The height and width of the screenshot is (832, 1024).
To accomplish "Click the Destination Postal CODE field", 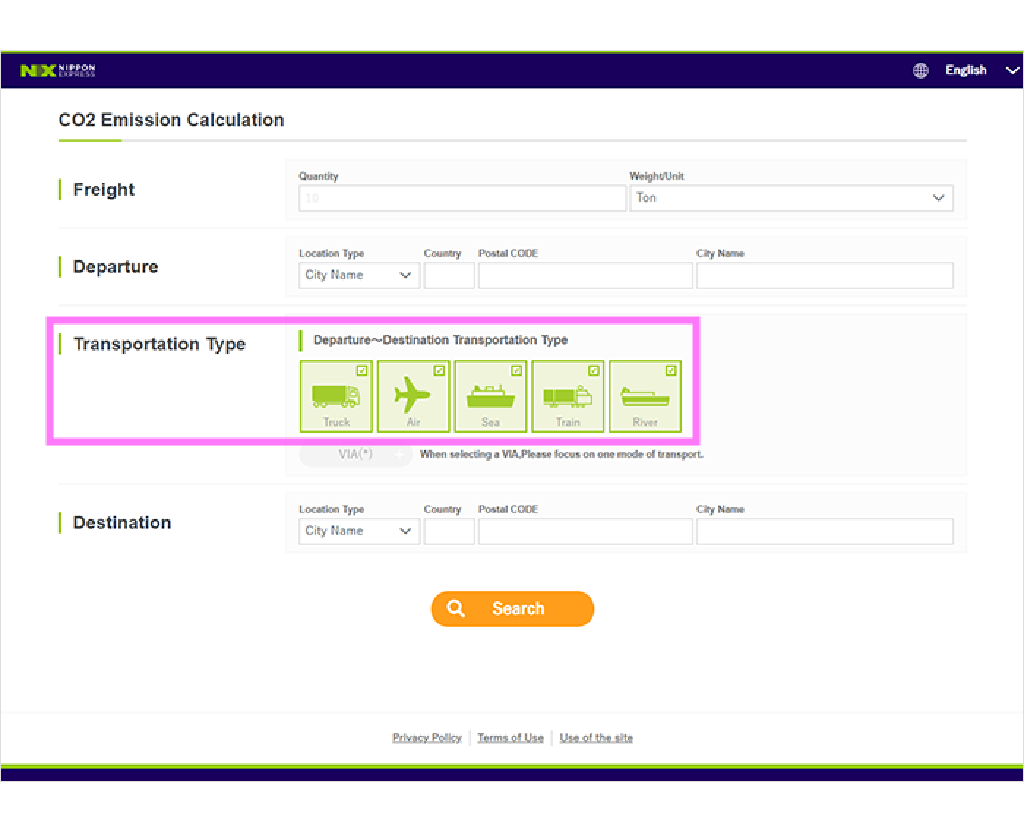I will (585, 531).
